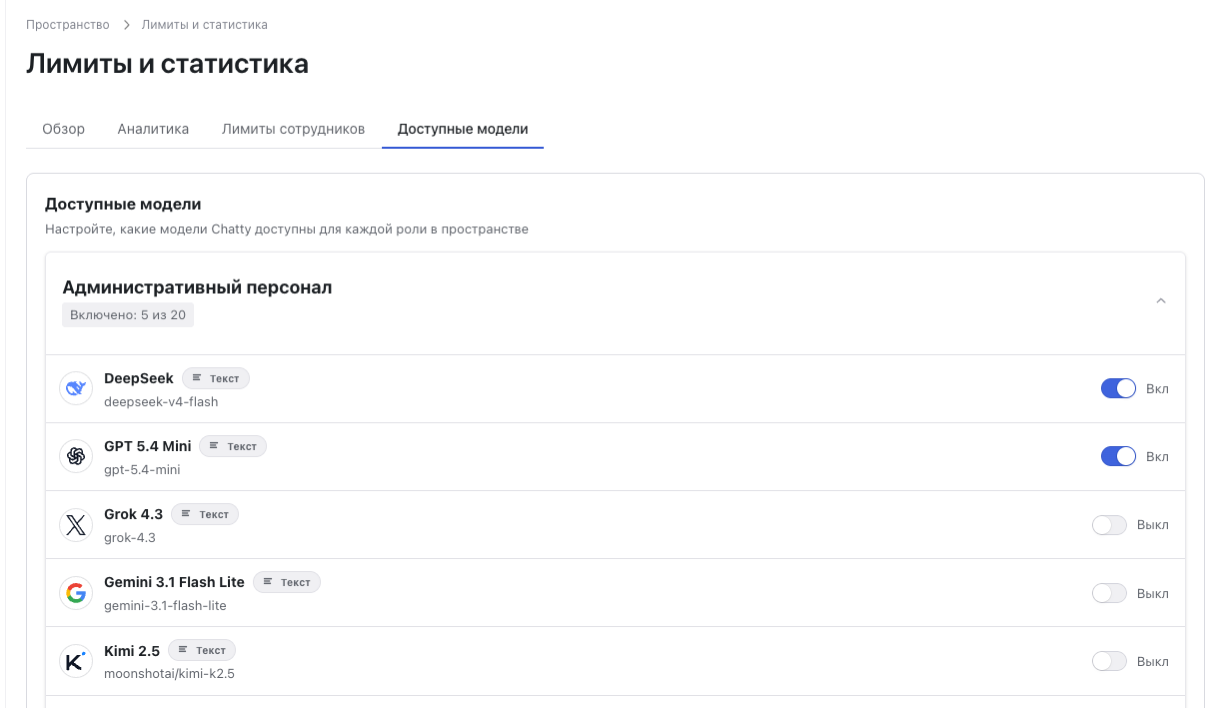
Task: Click the 'Вкл' label in the GPT 5.4 Mini row
Action: pos(1157,457)
